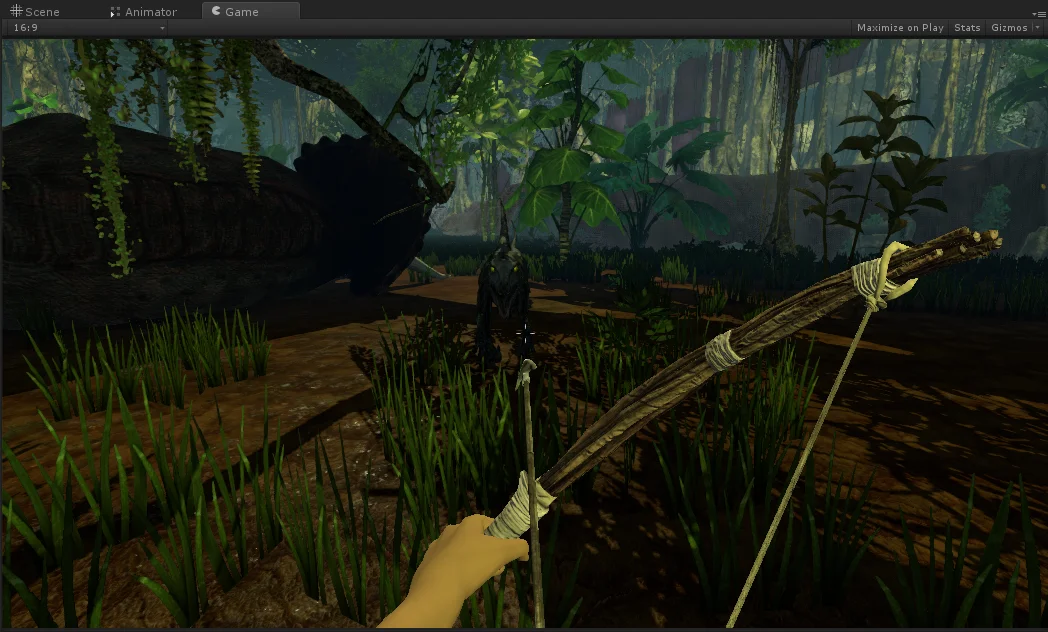Click the white crosshair in the game view

tap(525, 334)
